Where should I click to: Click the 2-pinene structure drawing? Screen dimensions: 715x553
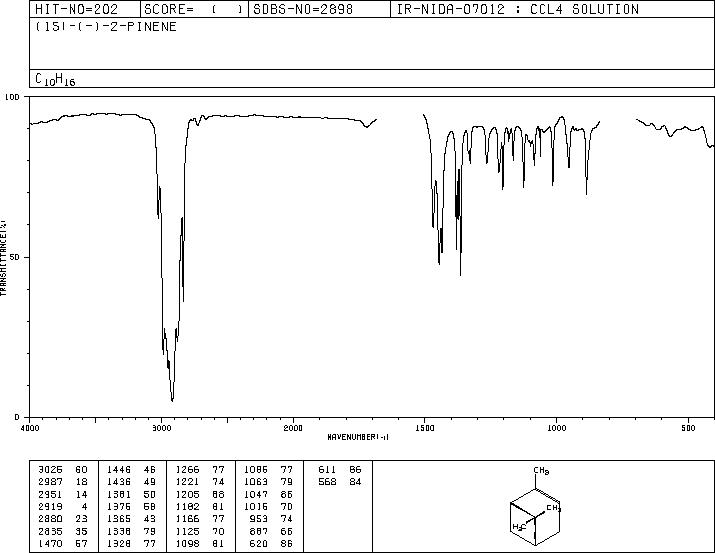(x=535, y=507)
